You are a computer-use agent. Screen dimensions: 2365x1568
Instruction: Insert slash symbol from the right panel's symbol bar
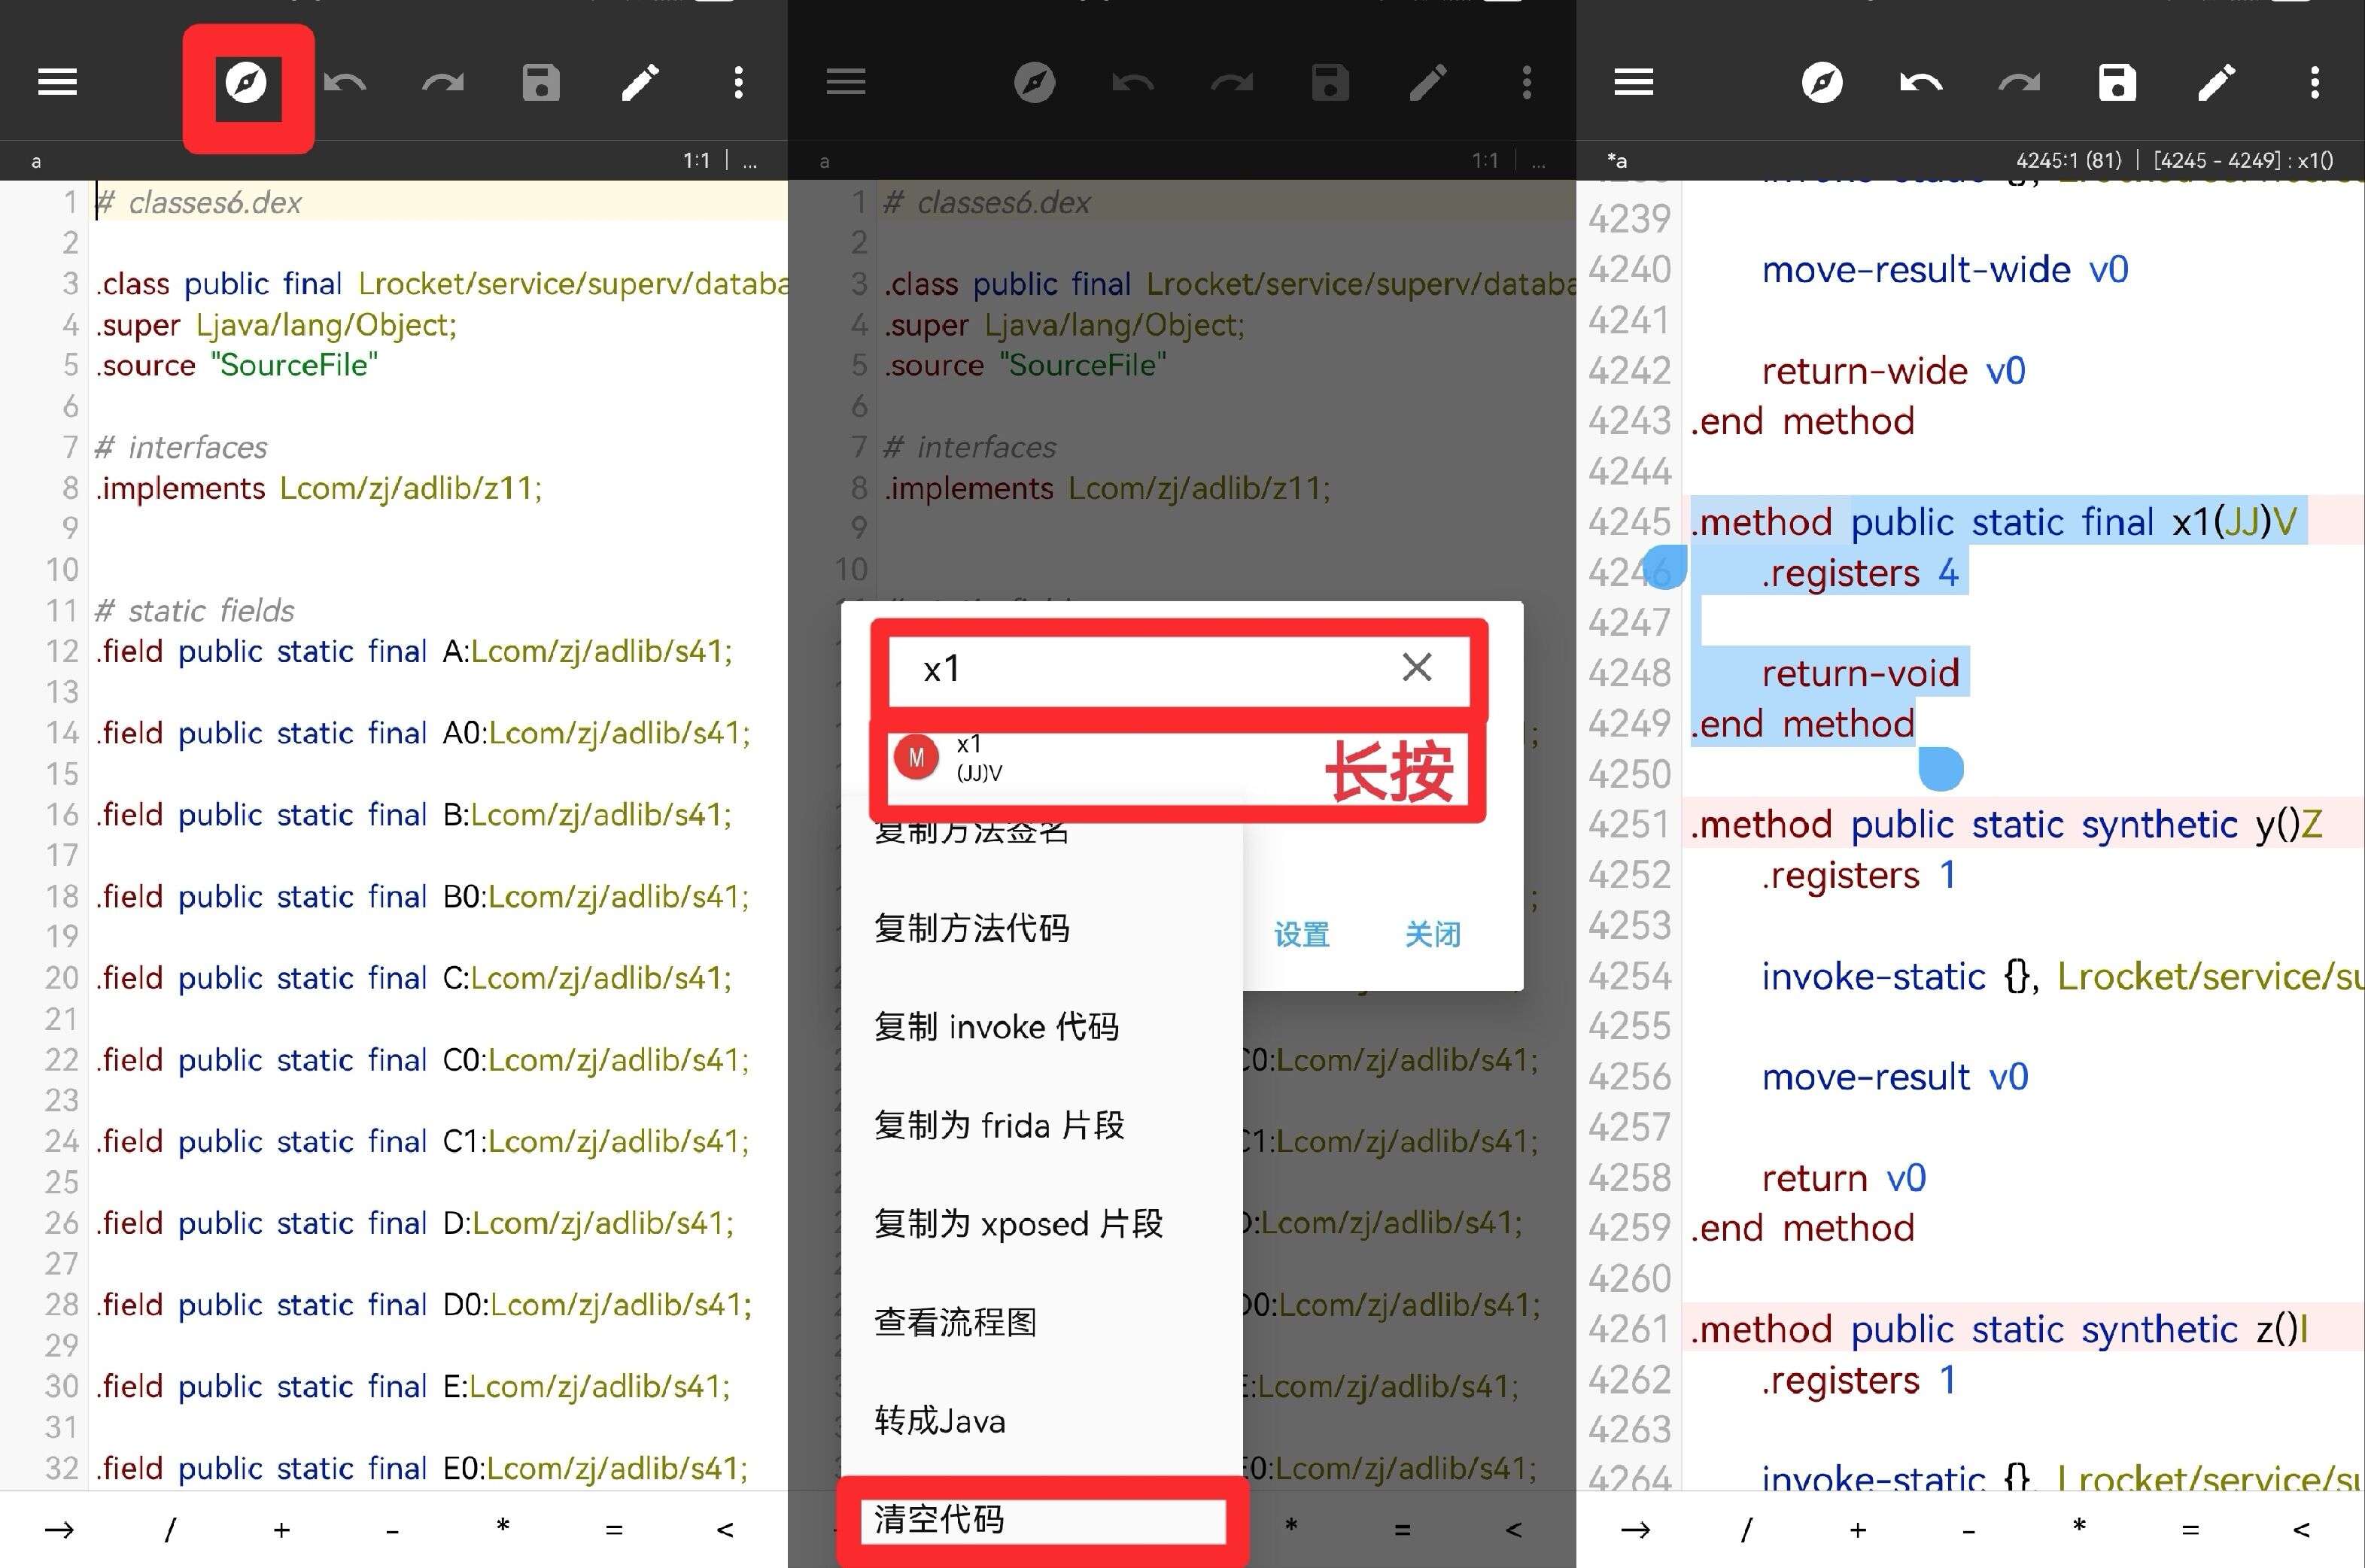[x=1747, y=1529]
